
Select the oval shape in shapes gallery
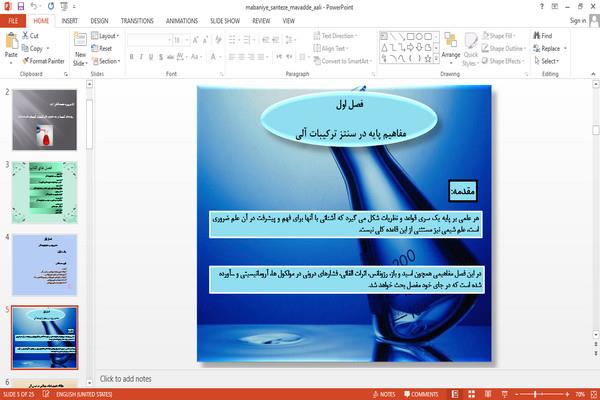coord(419,36)
